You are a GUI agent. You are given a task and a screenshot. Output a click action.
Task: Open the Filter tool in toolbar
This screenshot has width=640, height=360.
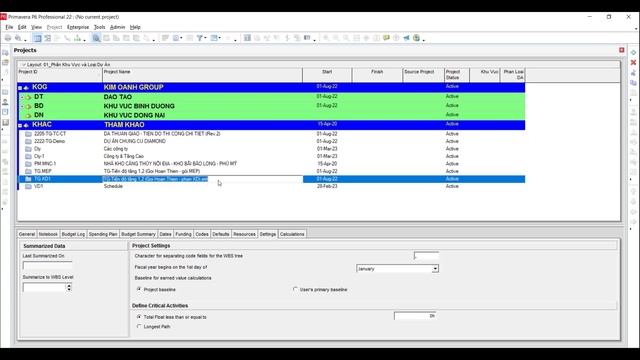[x=200, y=38]
